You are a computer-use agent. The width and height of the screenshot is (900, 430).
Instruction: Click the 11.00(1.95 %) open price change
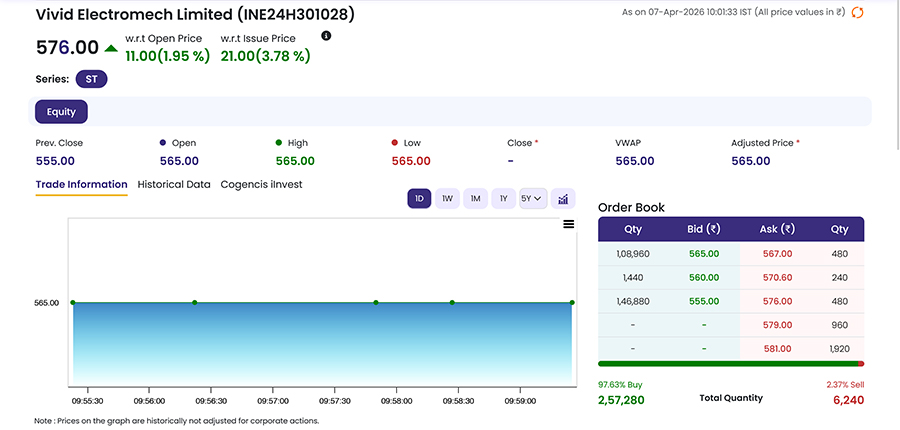[x=168, y=56]
